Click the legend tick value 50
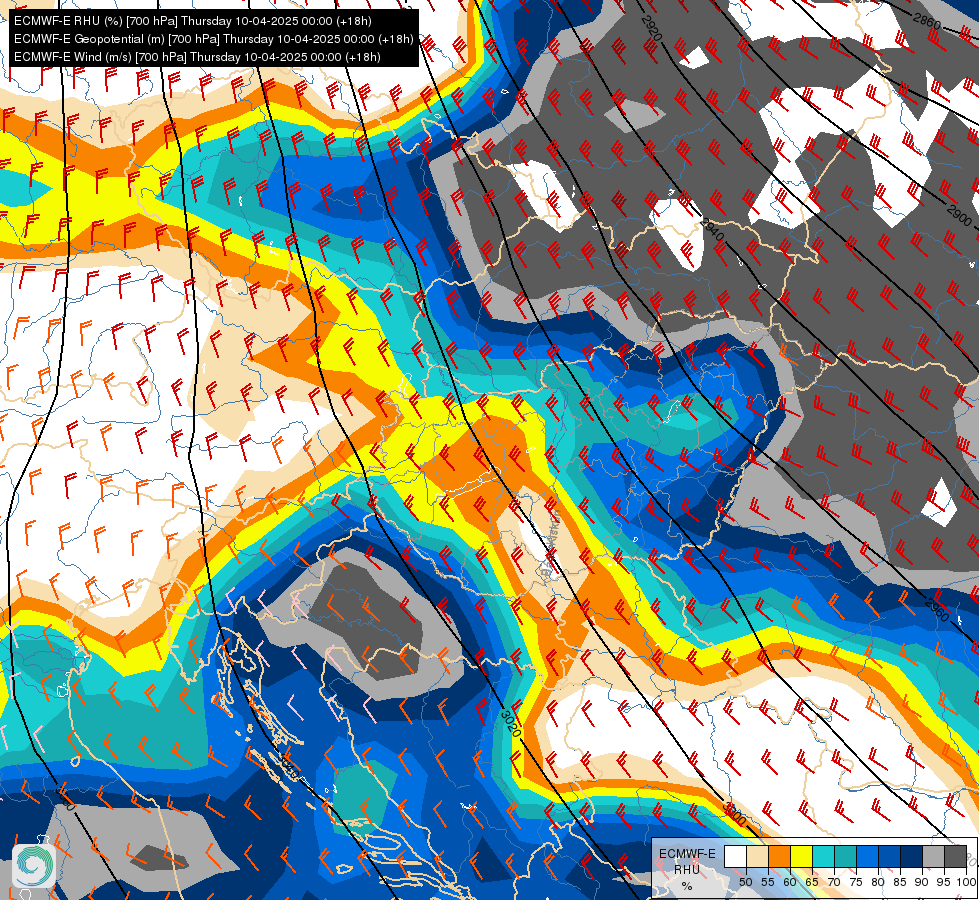This screenshot has height=900, width=979. tap(745, 882)
